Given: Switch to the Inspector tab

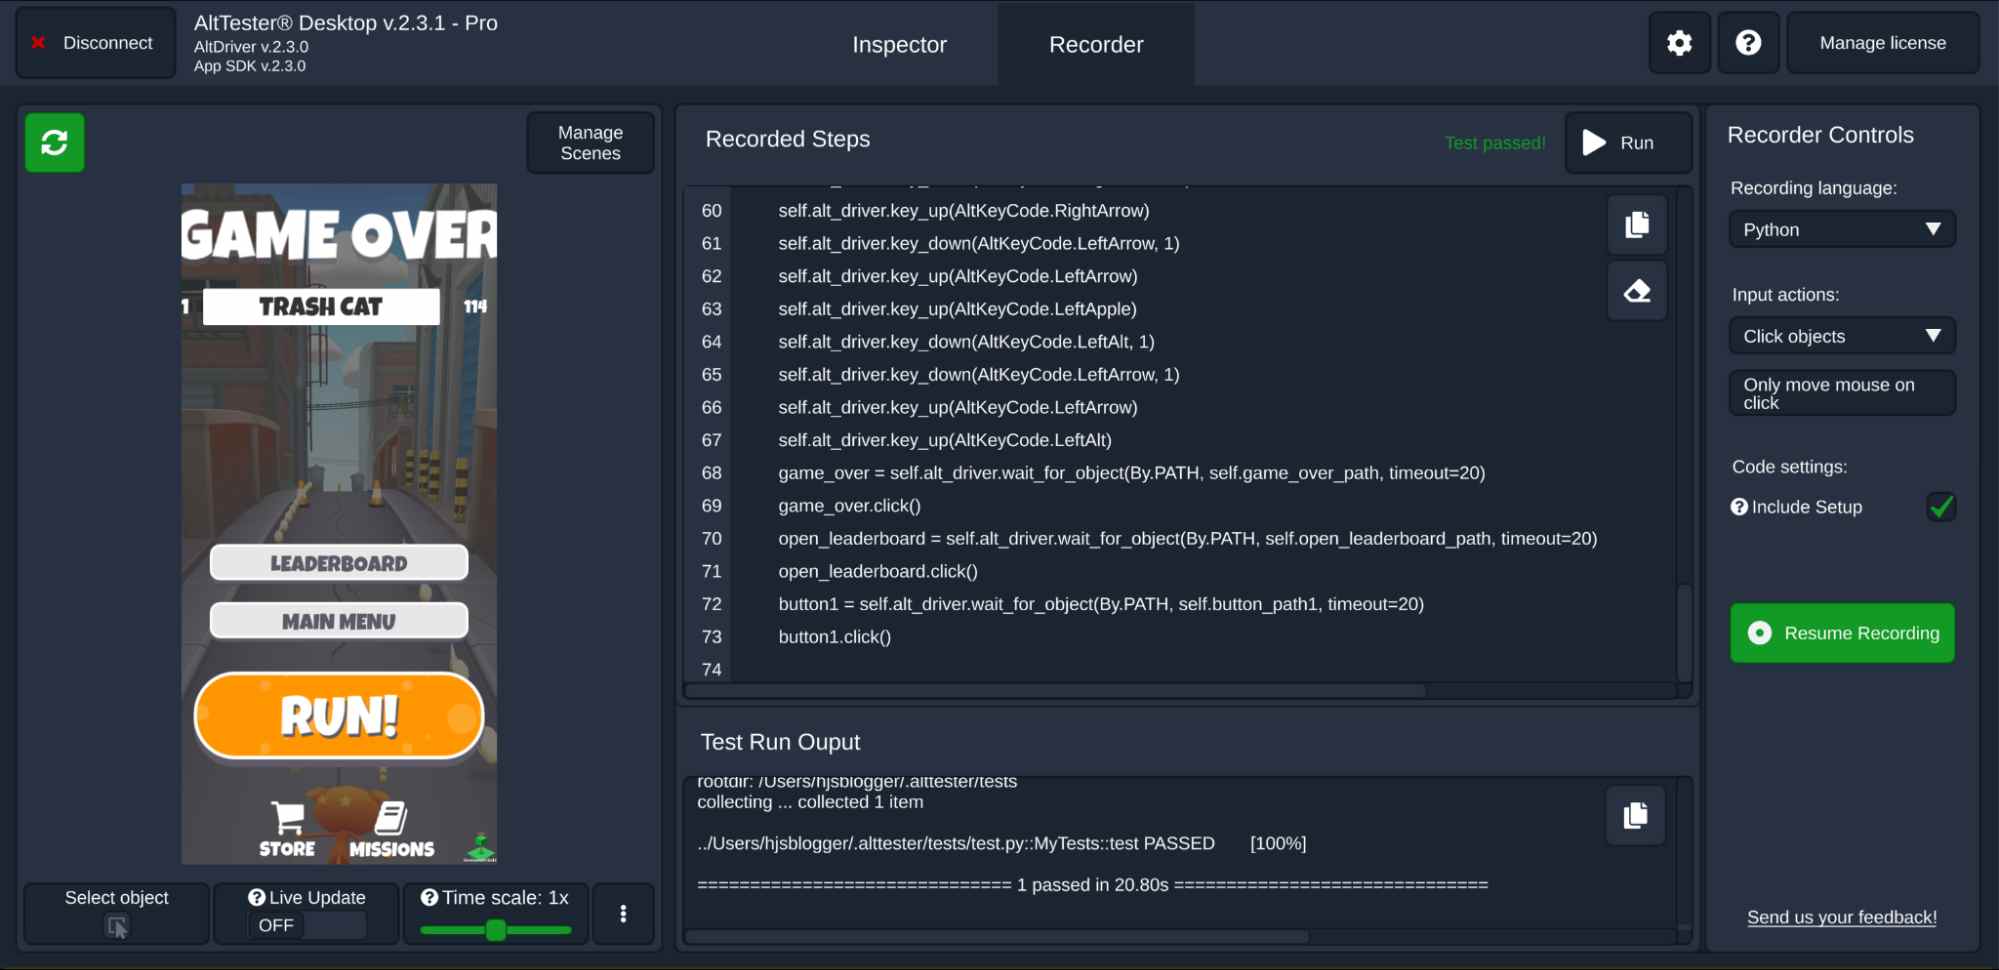Looking at the screenshot, I should [899, 45].
